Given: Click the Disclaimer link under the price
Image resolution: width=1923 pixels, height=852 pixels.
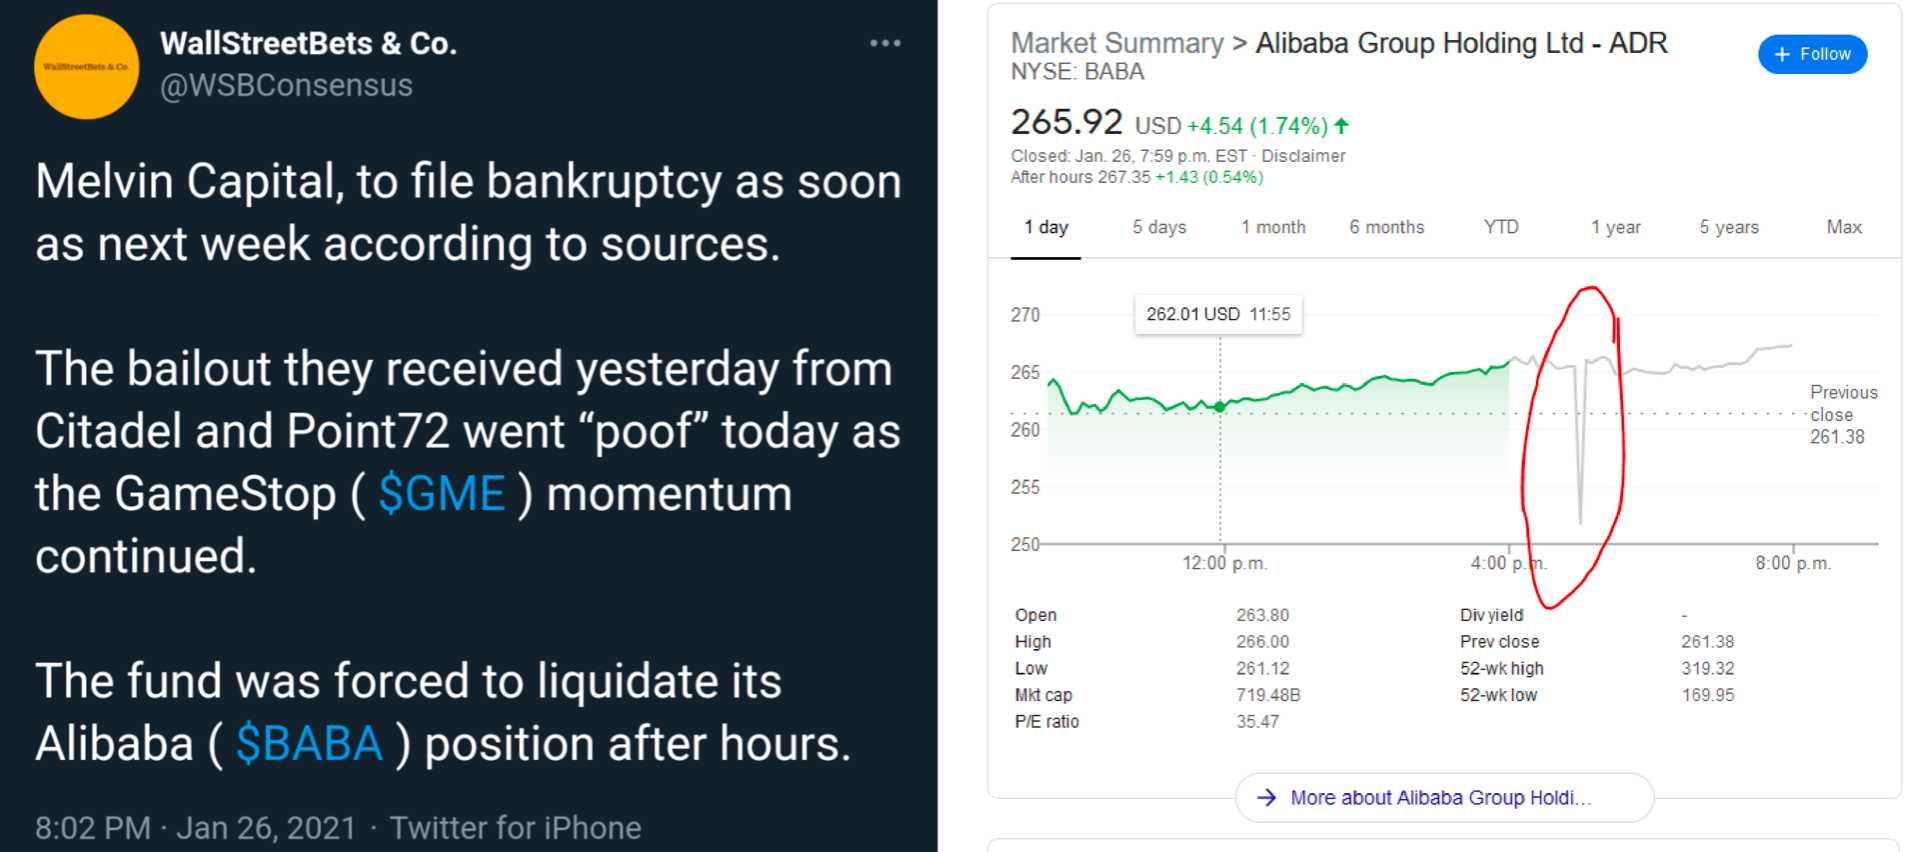Looking at the screenshot, I should (1303, 156).
